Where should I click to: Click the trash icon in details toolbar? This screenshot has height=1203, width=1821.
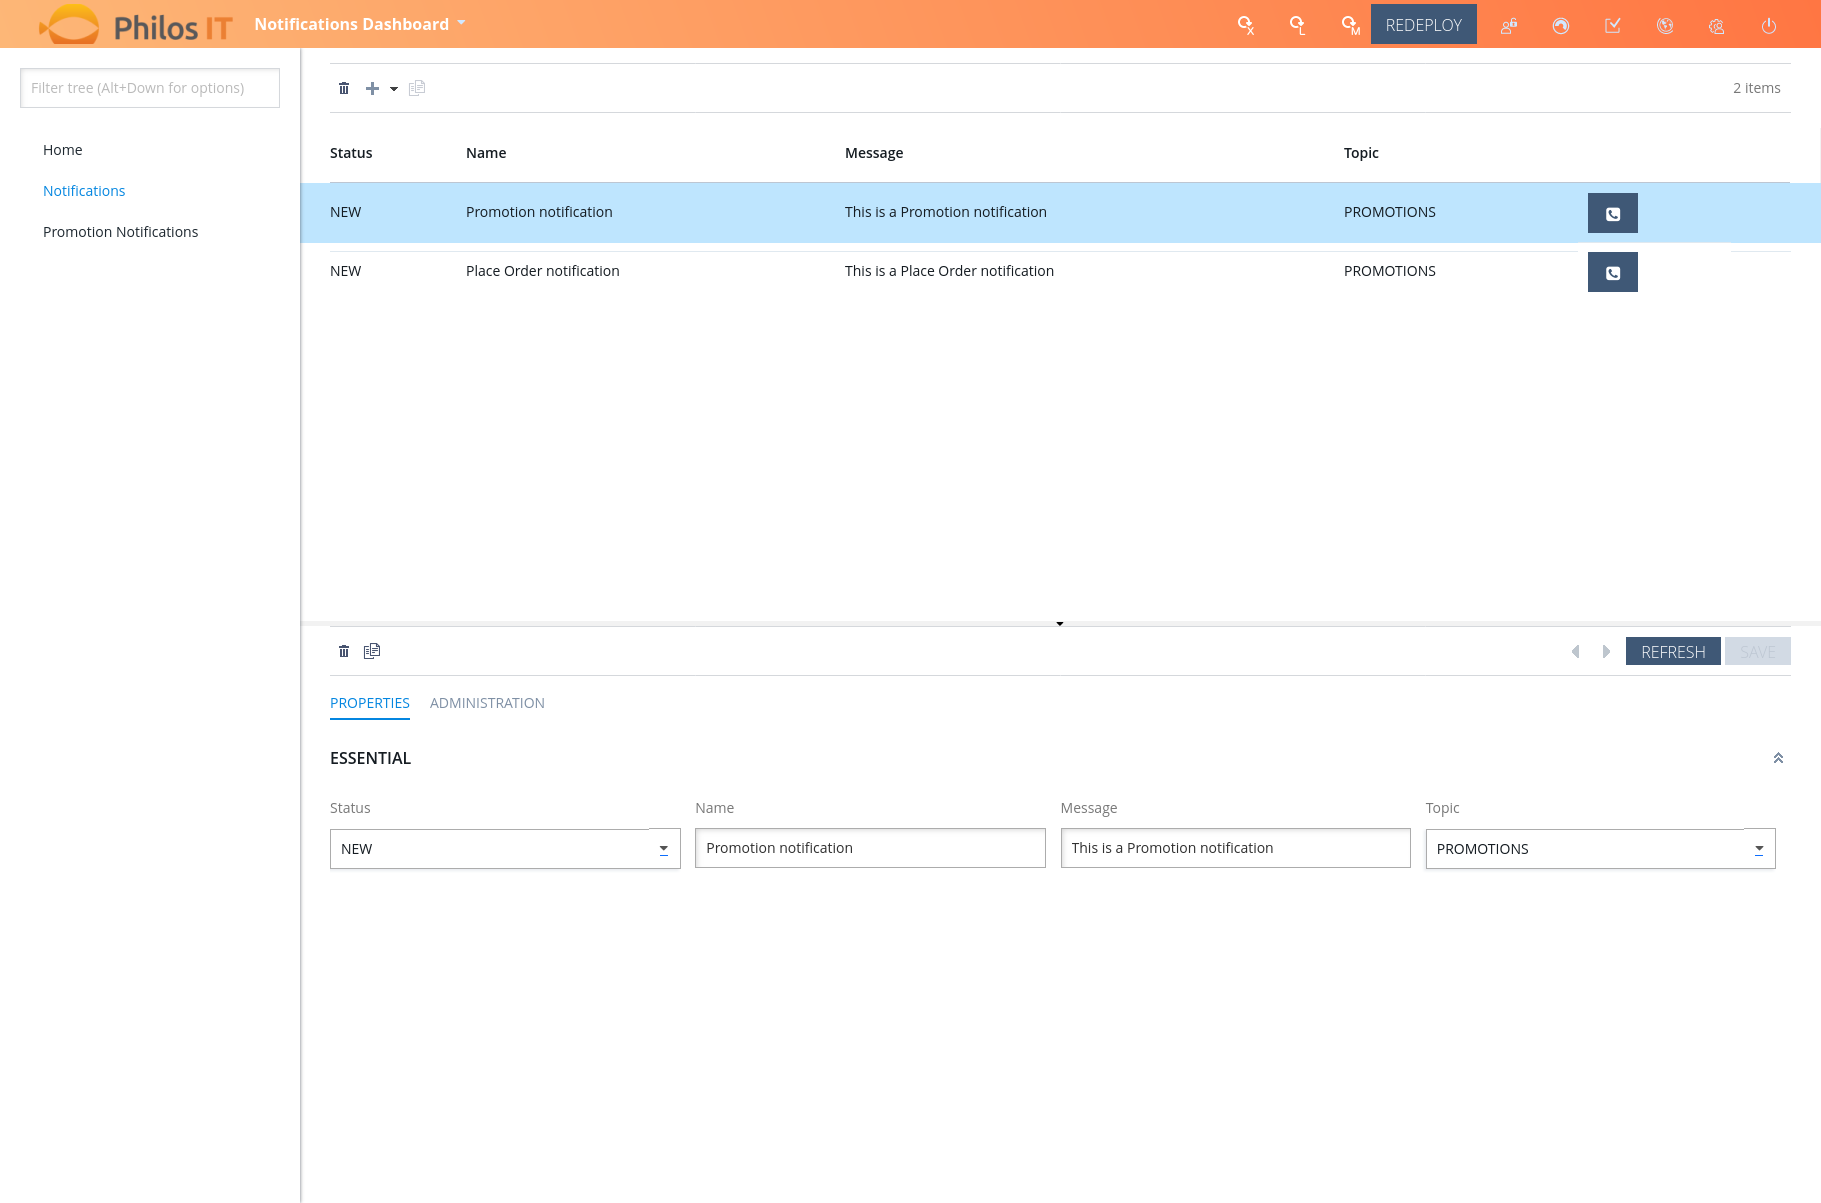click(344, 651)
